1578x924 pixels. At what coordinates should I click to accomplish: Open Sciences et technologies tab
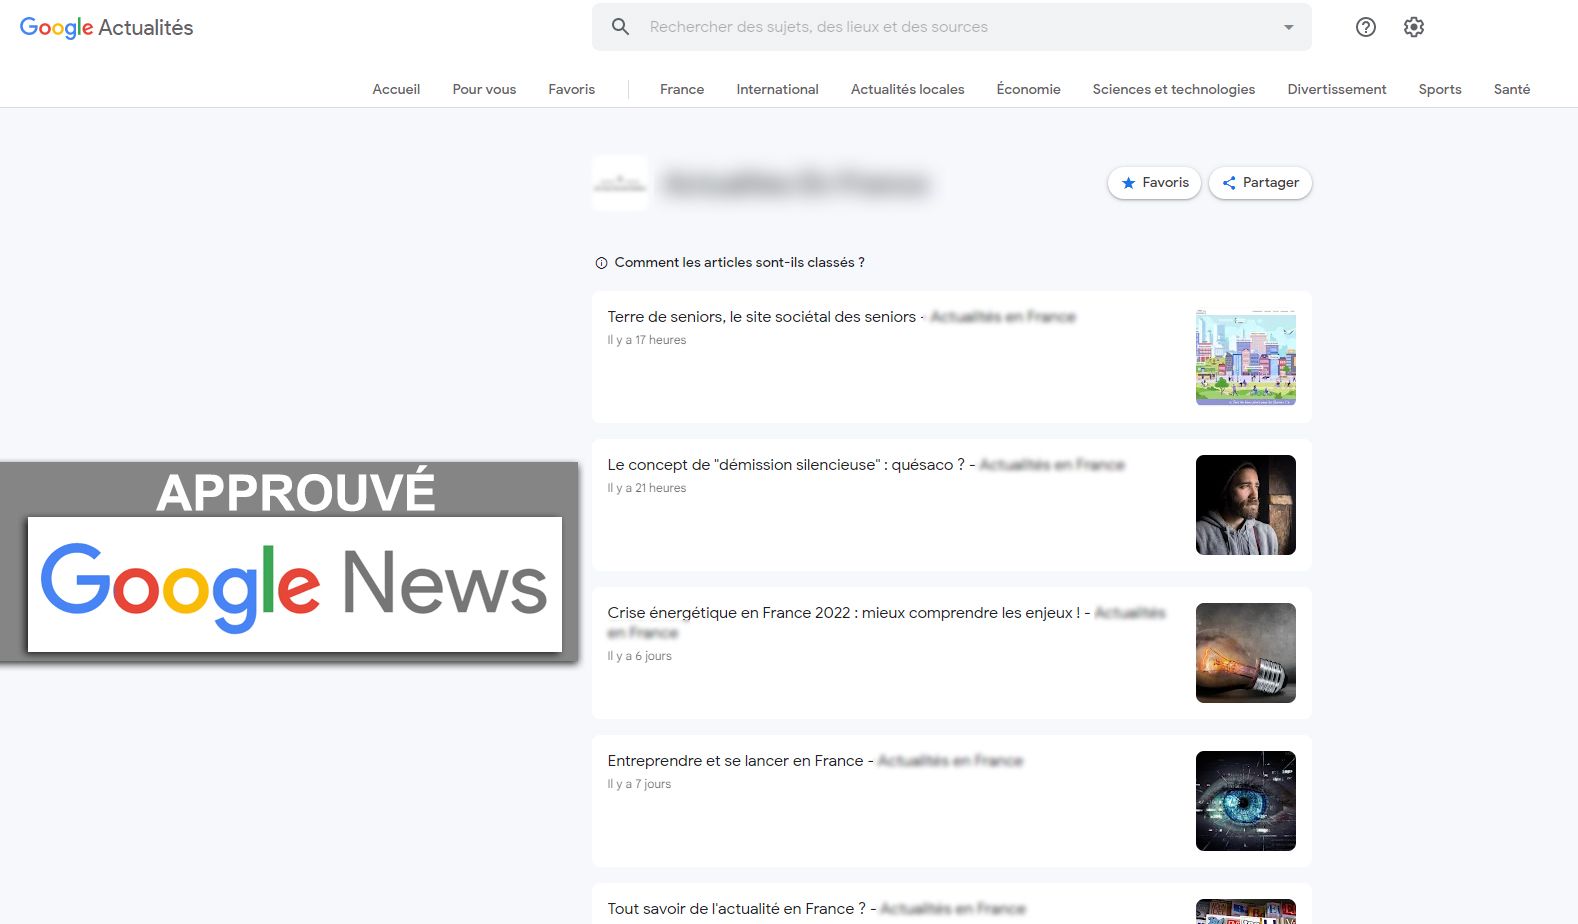click(1174, 89)
